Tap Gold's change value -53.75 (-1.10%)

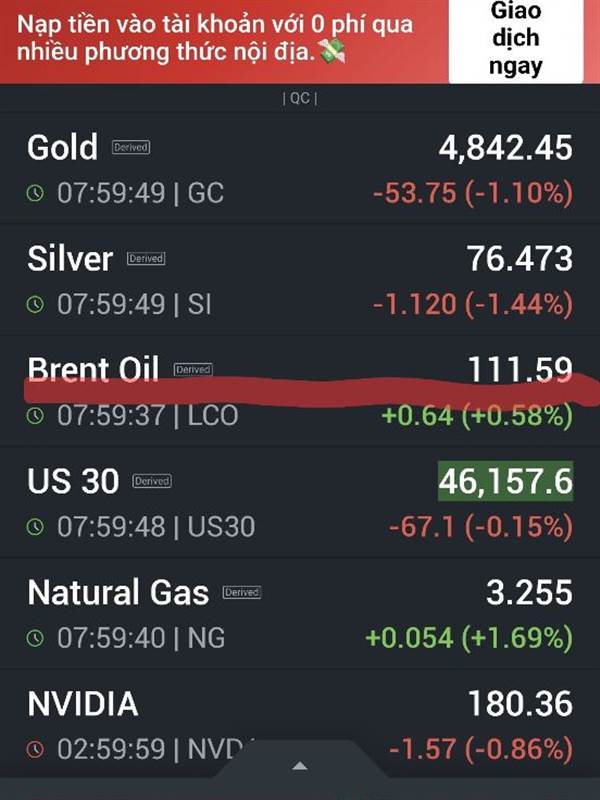click(x=472, y=193)
